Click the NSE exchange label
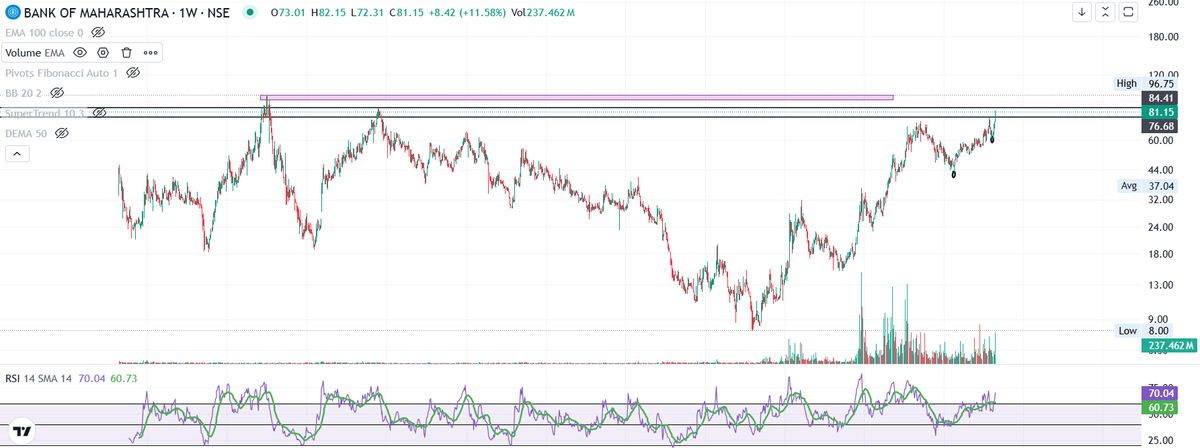Viewport: 1200px width, 448px height. [x=220, y=13]
